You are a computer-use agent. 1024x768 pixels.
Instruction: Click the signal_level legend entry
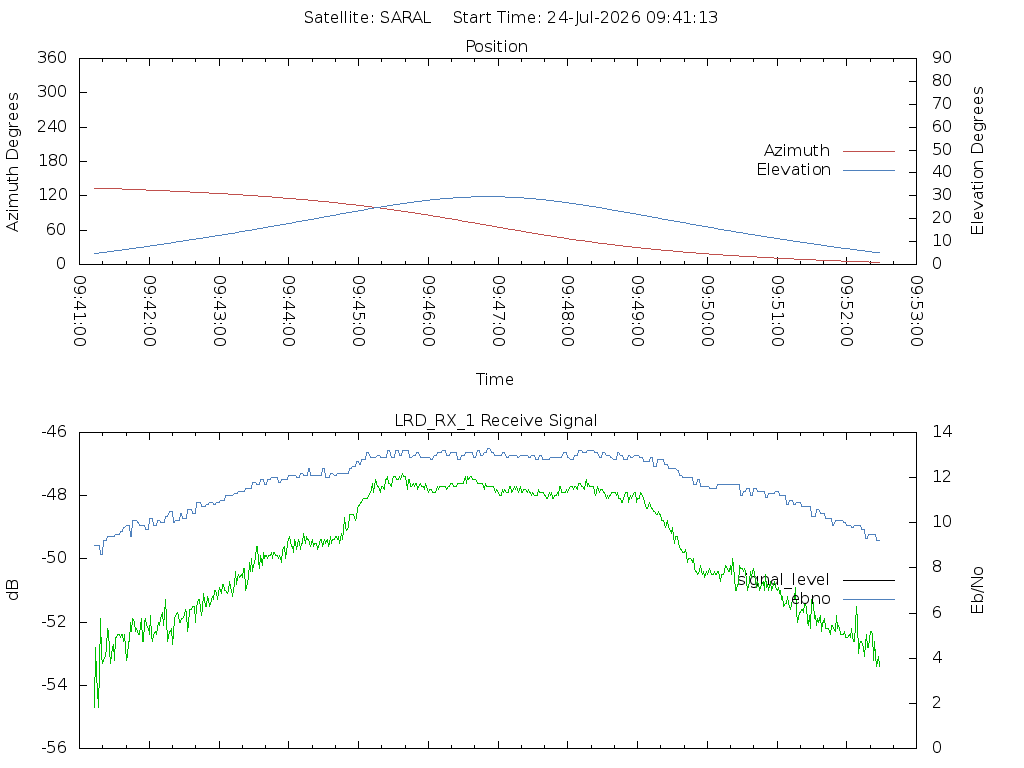coord(783,580)
